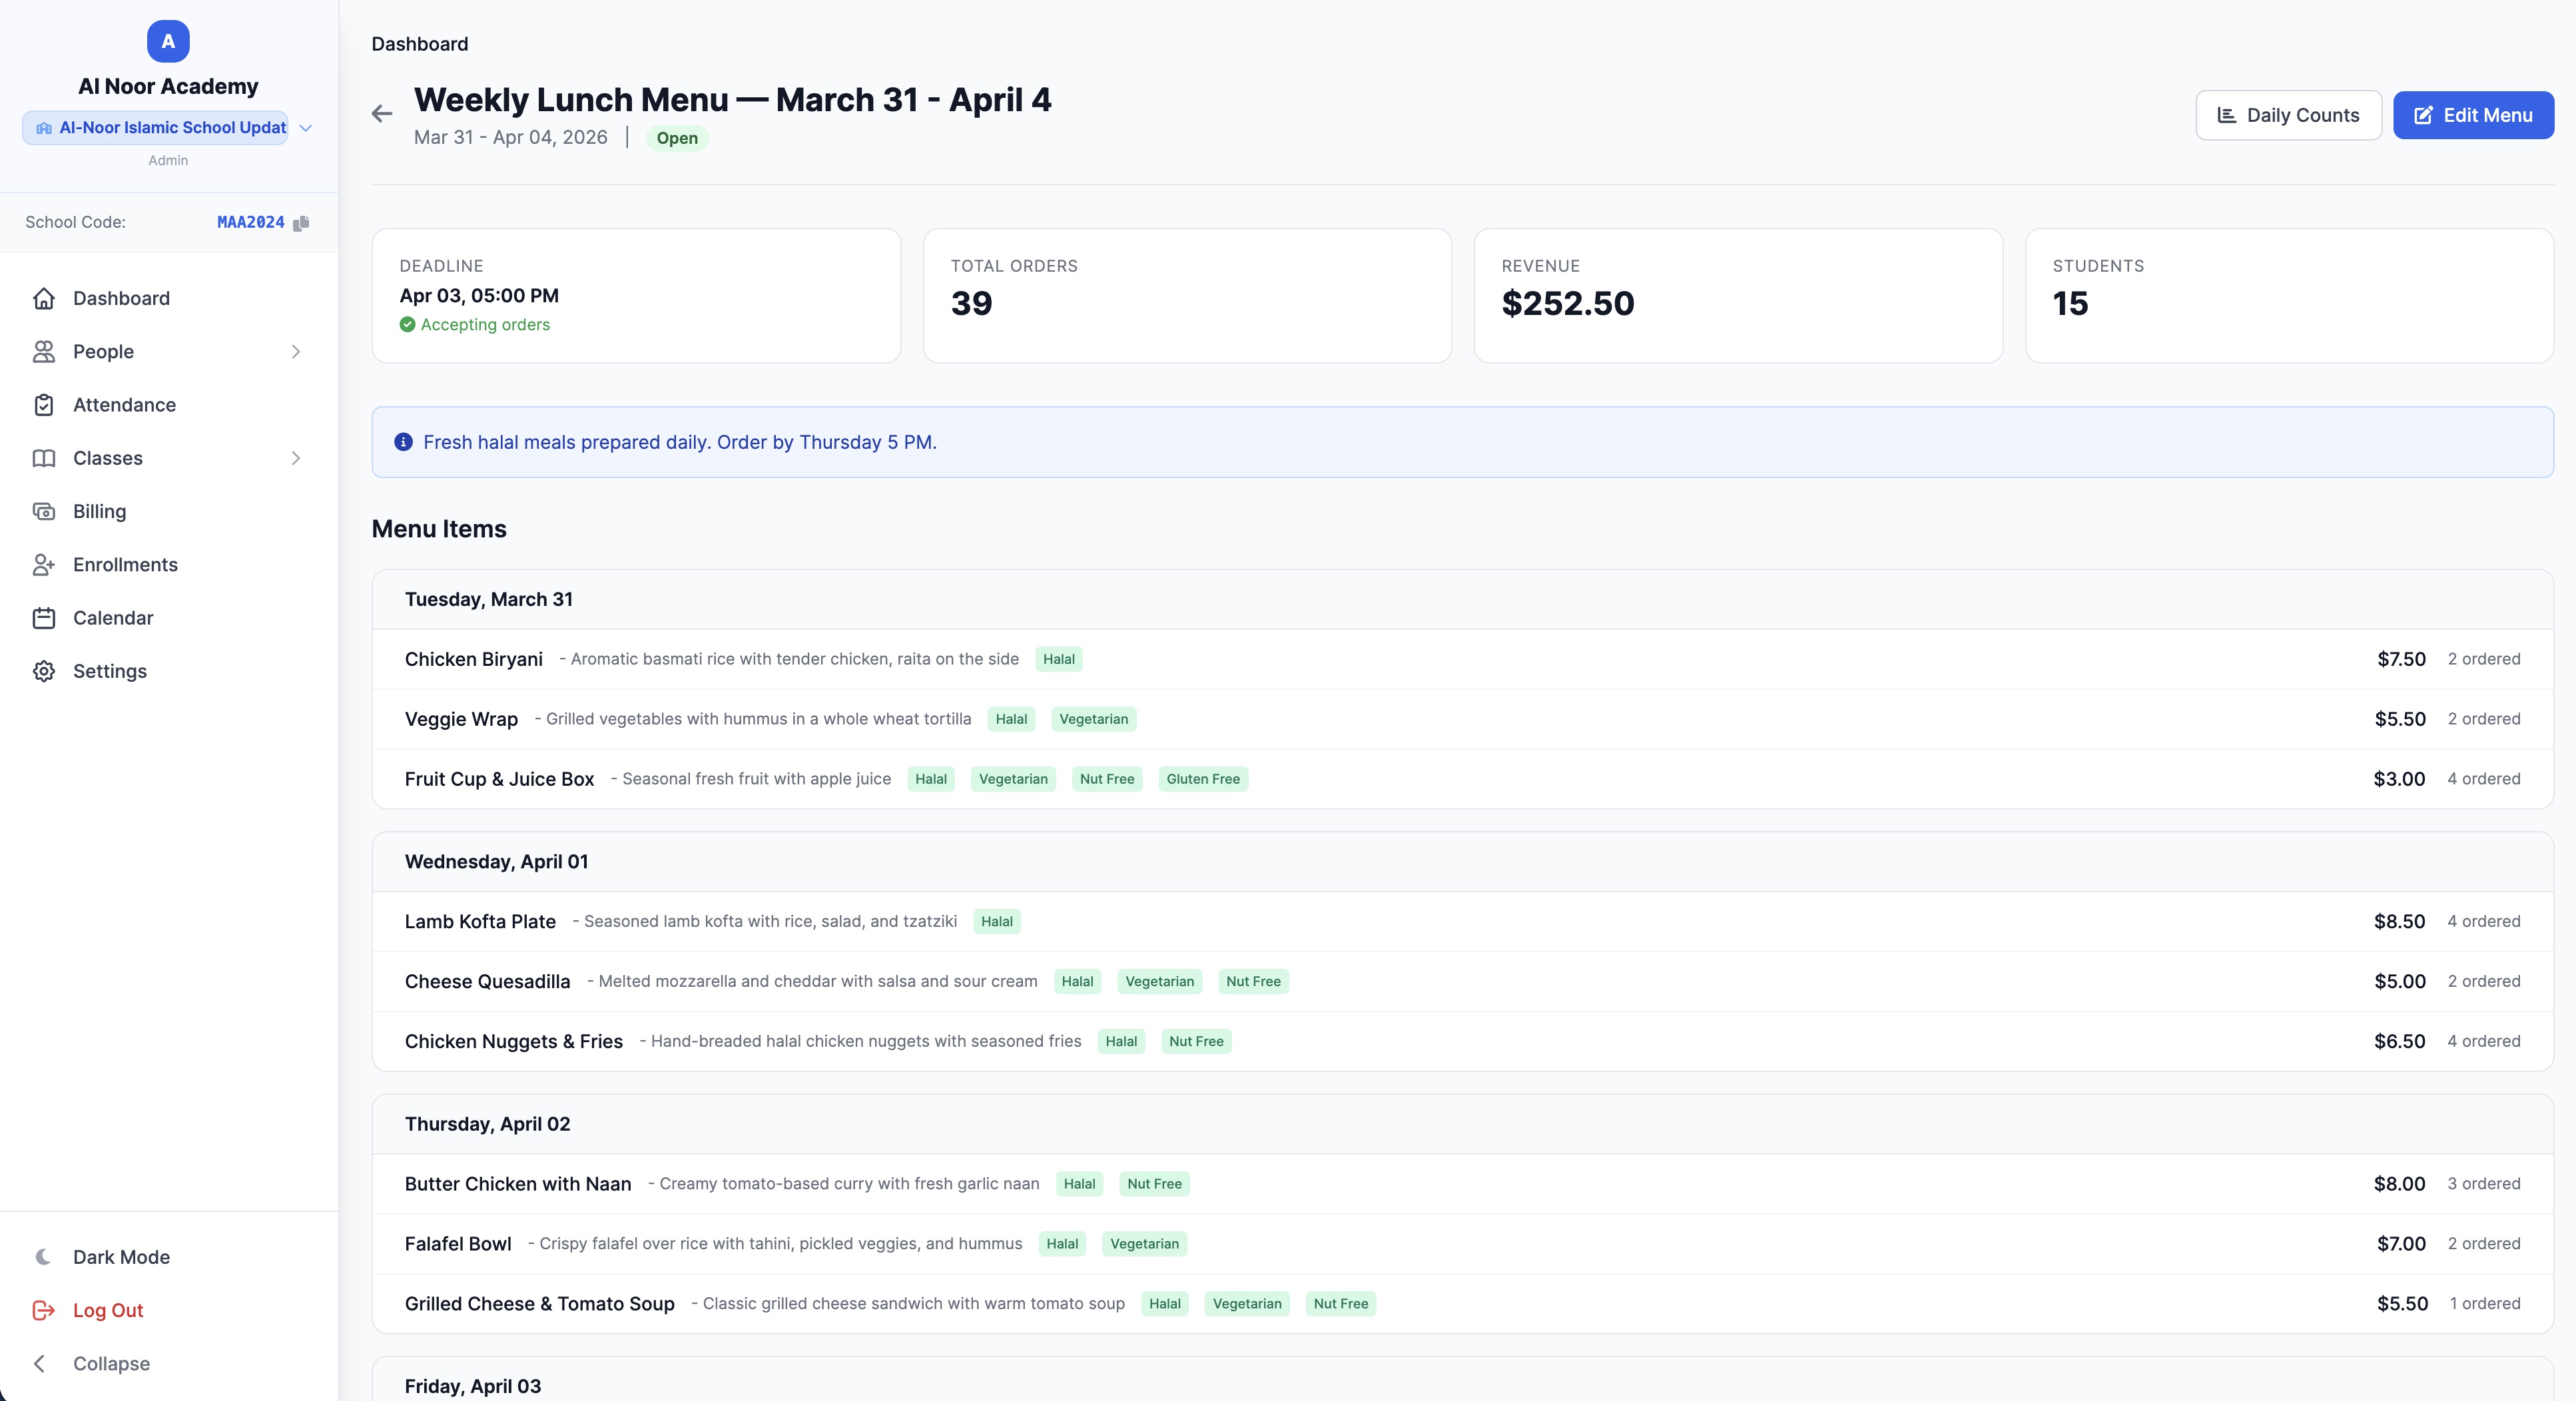Copy the school code MAA2024
2576x1401 pixels.
(x=301, y=223)
